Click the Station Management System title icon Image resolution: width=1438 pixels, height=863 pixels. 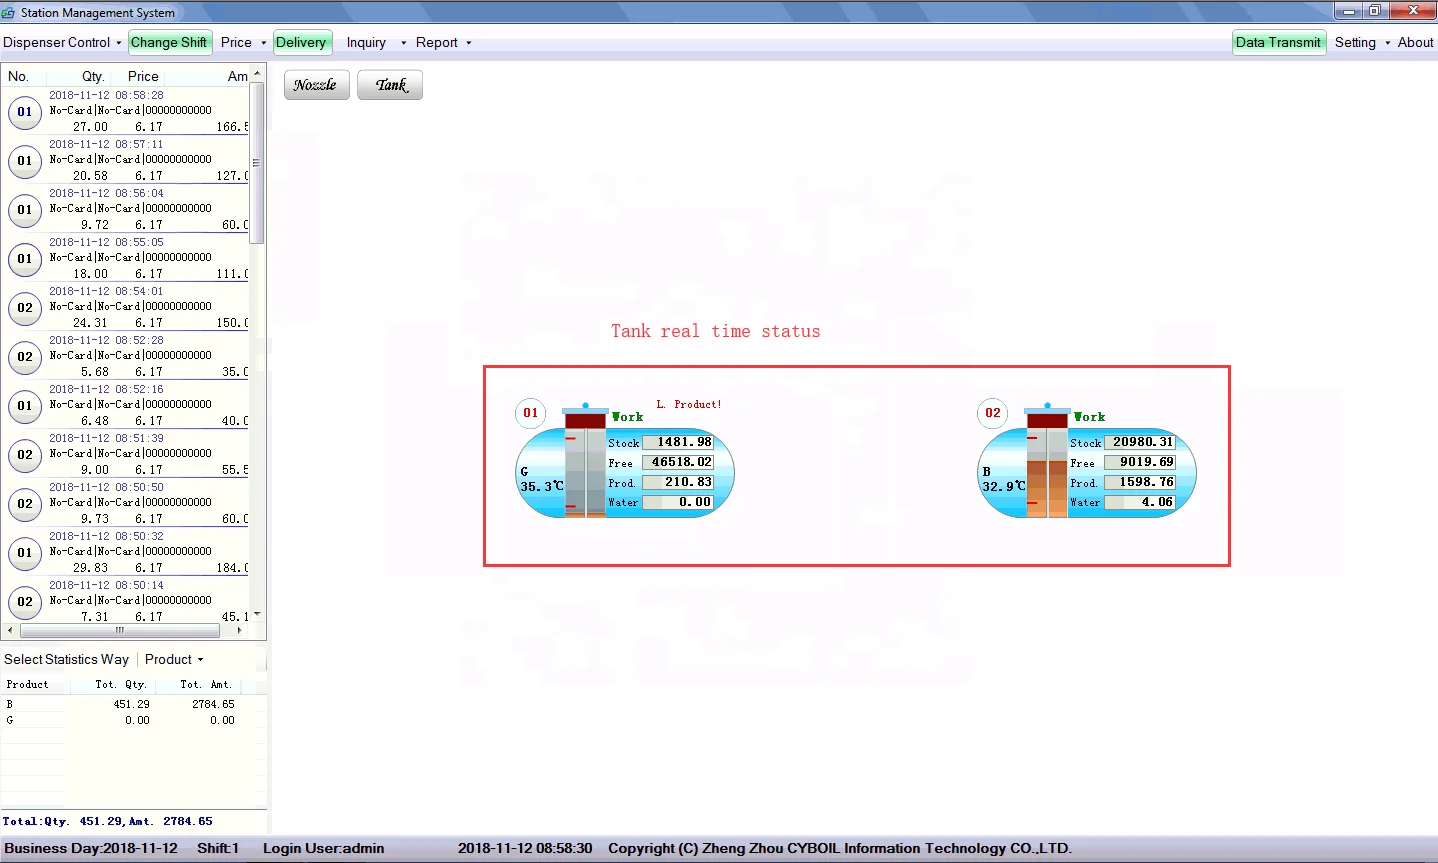coord(9,13)
